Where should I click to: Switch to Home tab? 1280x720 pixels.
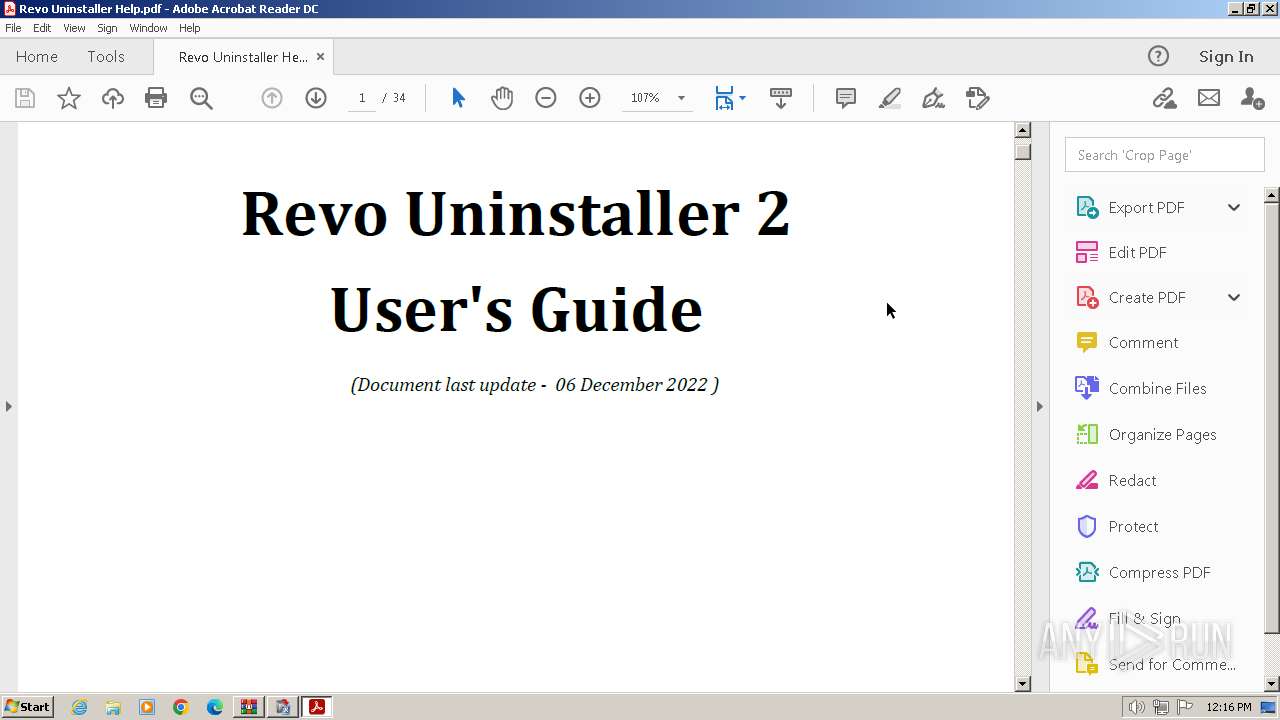tap(37, 57)
